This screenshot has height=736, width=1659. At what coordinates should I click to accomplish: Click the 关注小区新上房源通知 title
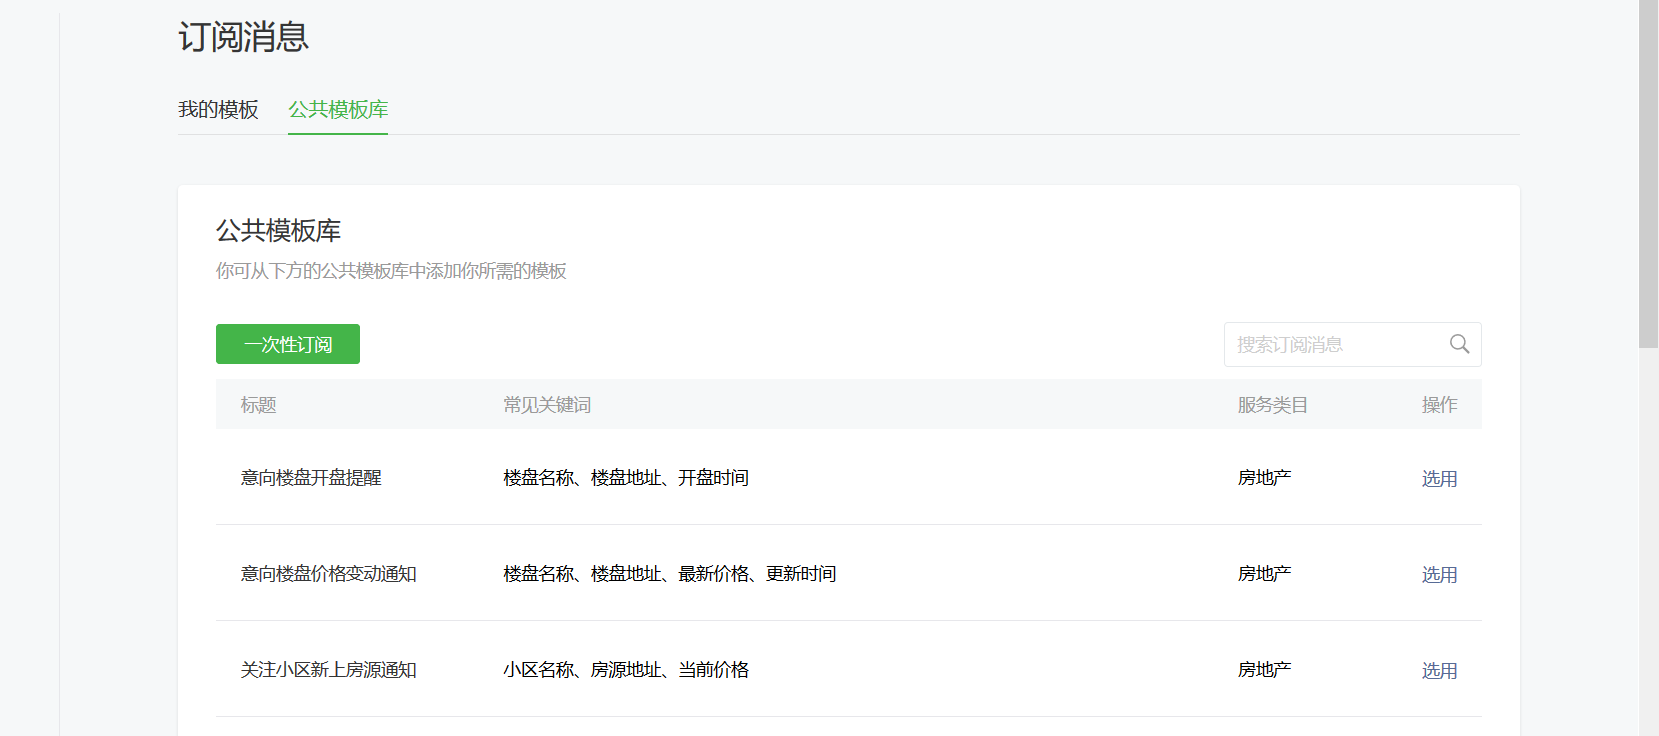coord(328,670)
